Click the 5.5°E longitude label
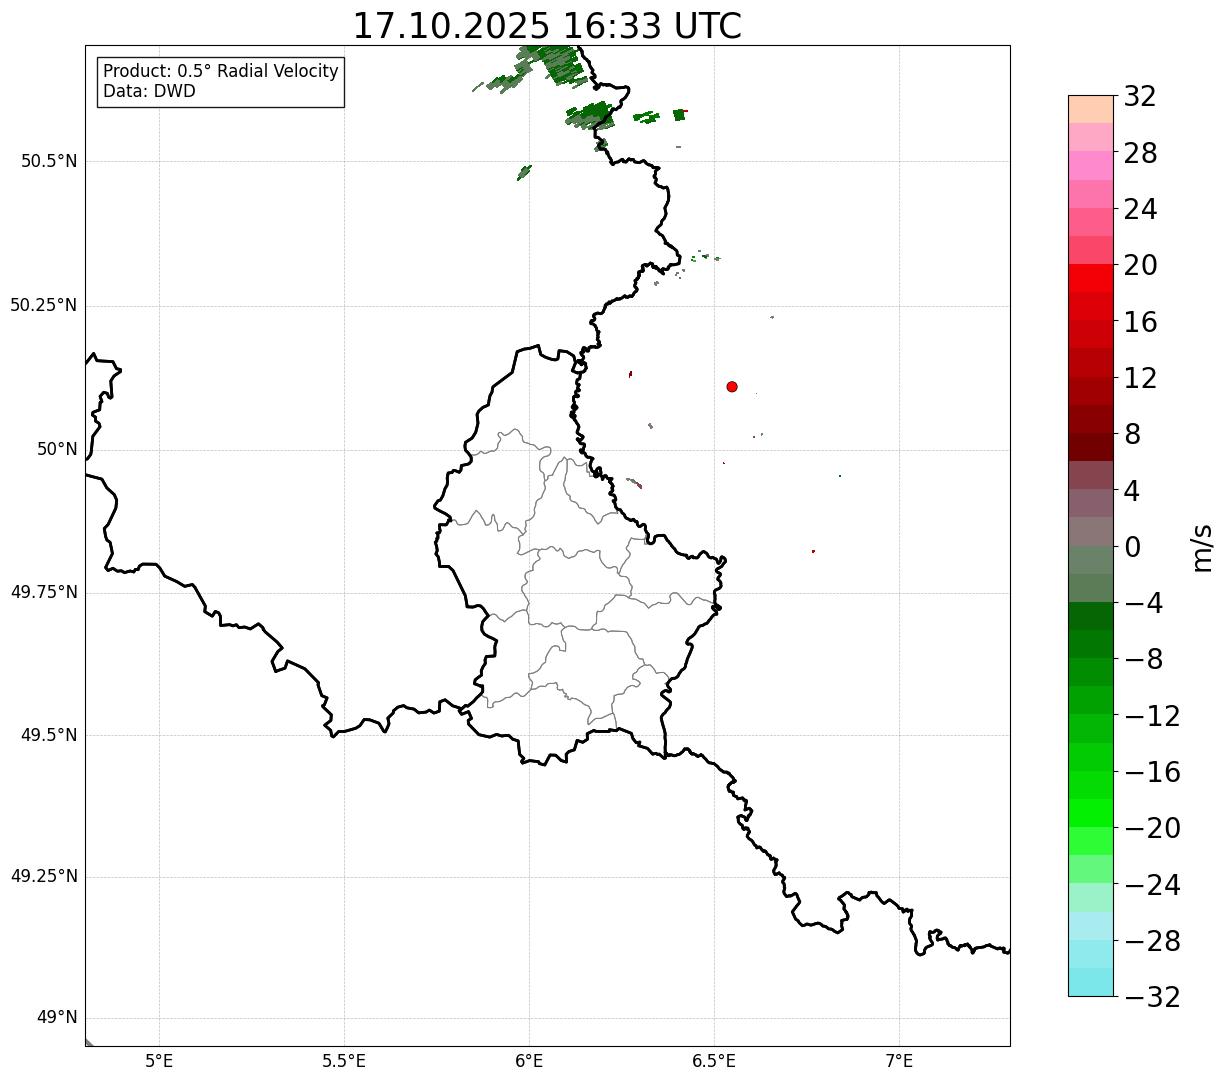The width and height of the screenshot is (1225, 1081). click(x=344, y=1061)
